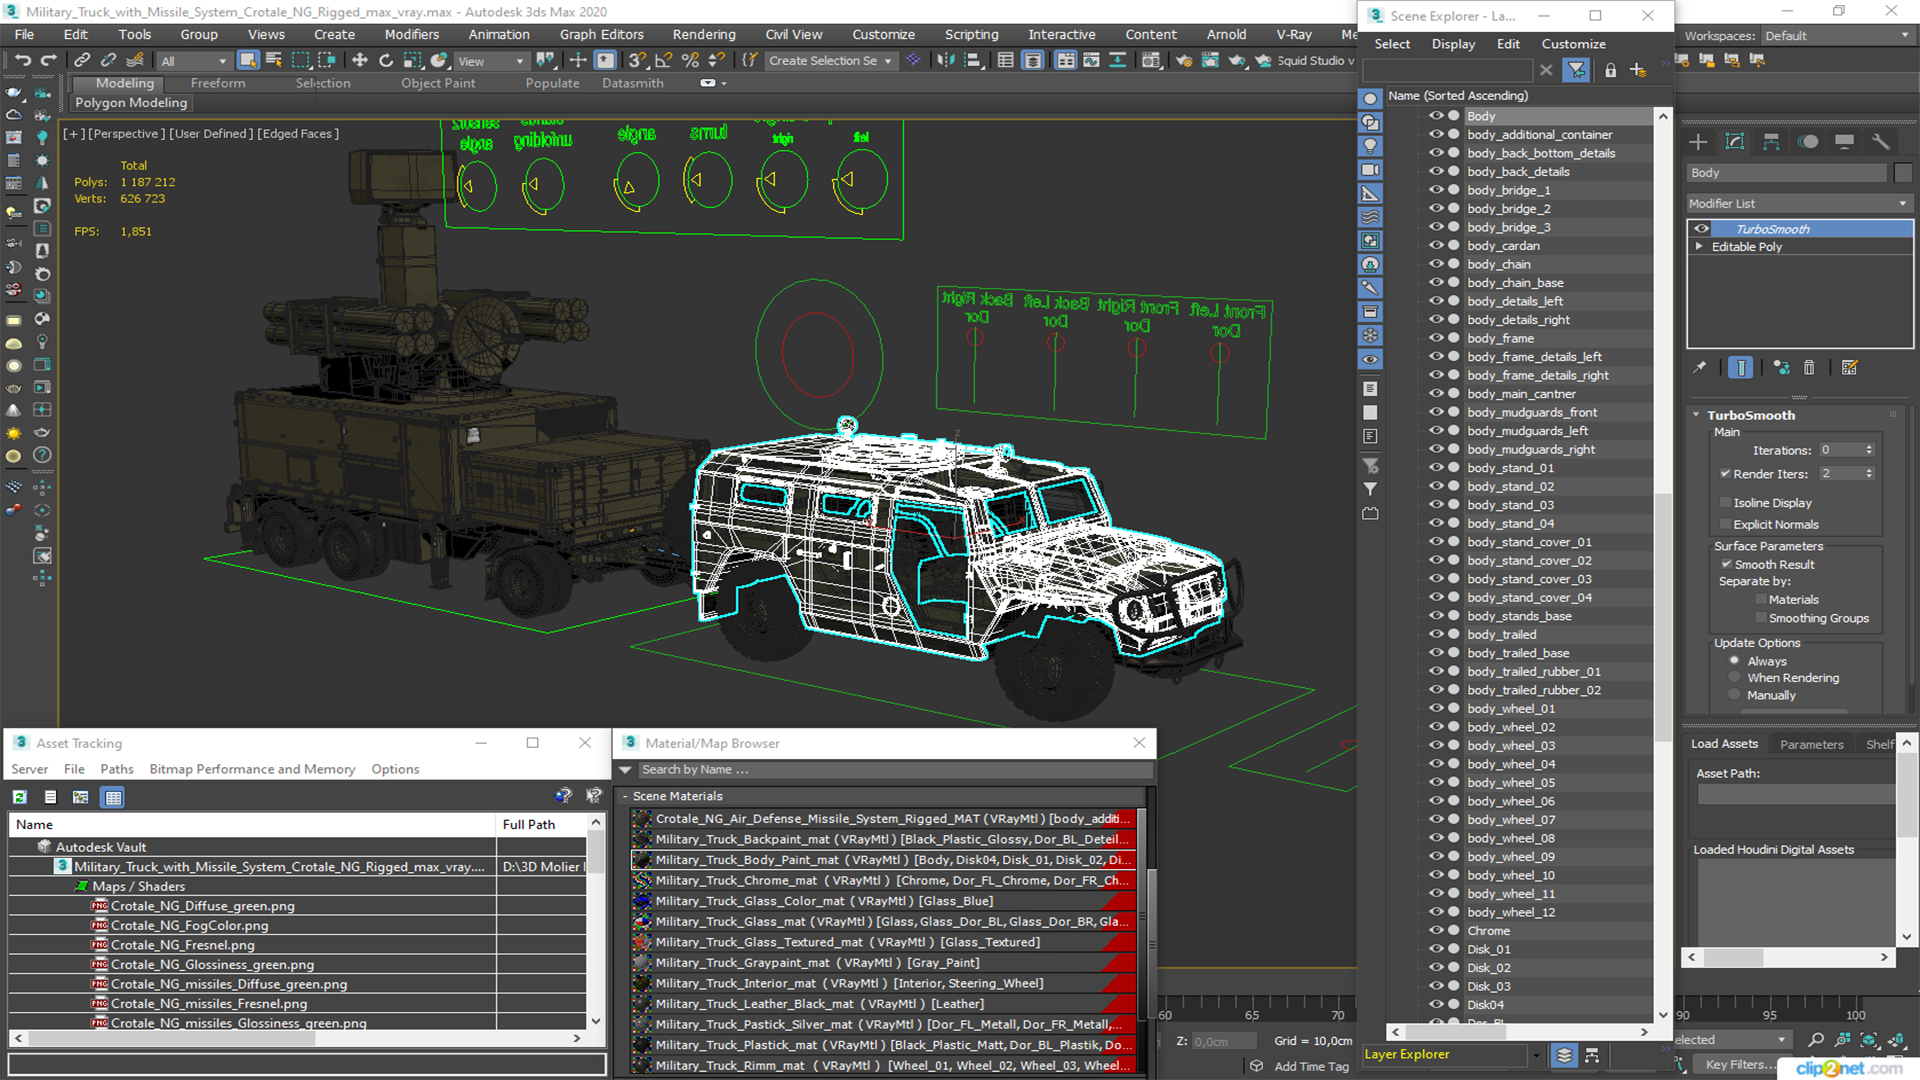Switch to the Utilities wrench panel tab
Viewport: 1920px width, 1080px height.
(1881, 142)
